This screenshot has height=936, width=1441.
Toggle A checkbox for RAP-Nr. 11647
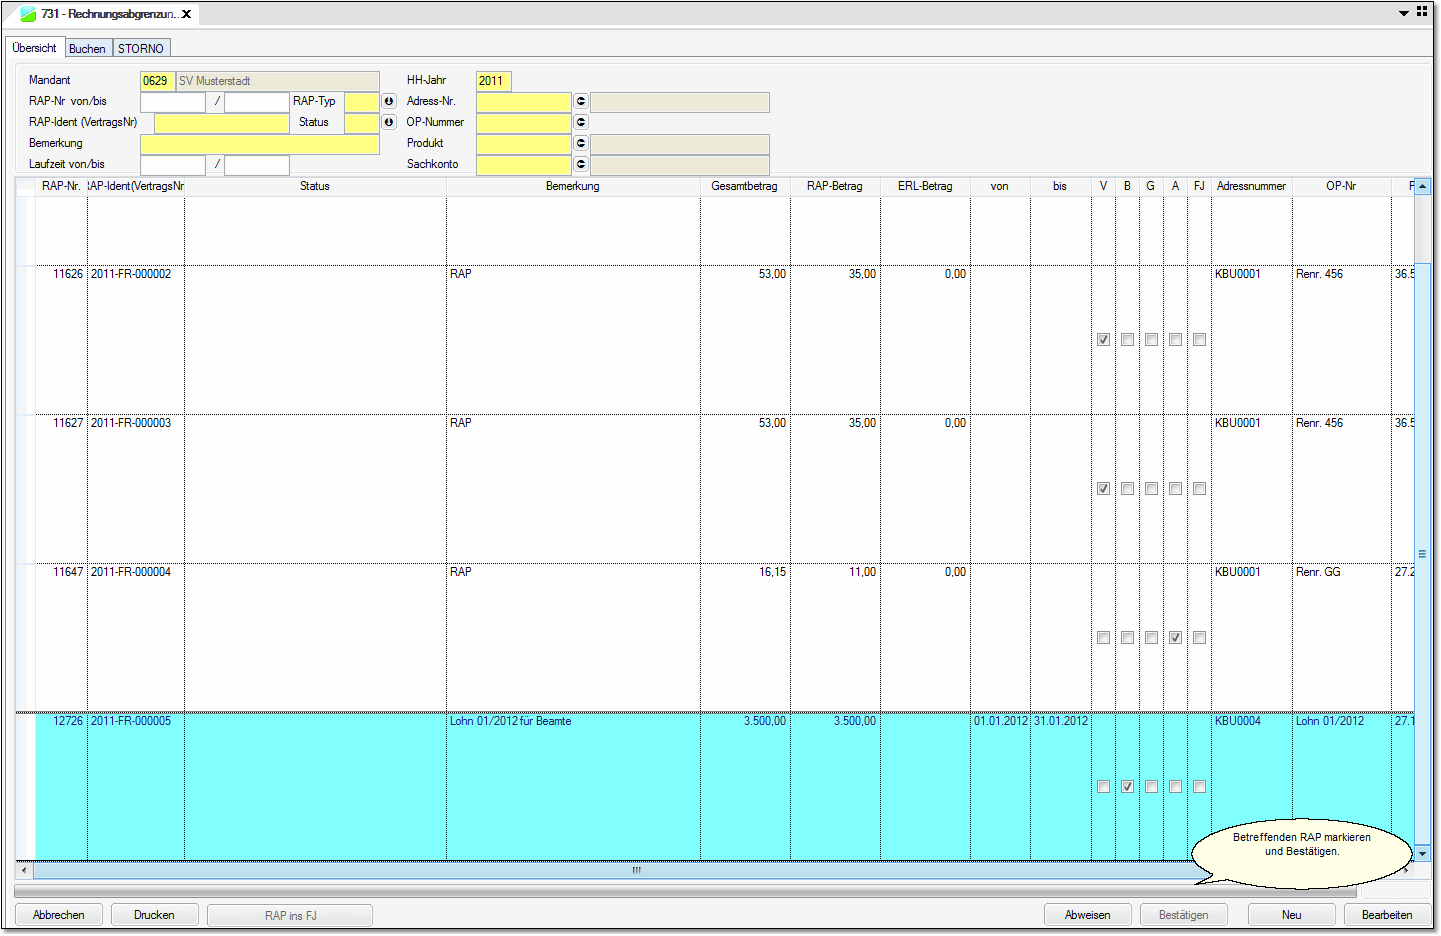point(1175,638)
